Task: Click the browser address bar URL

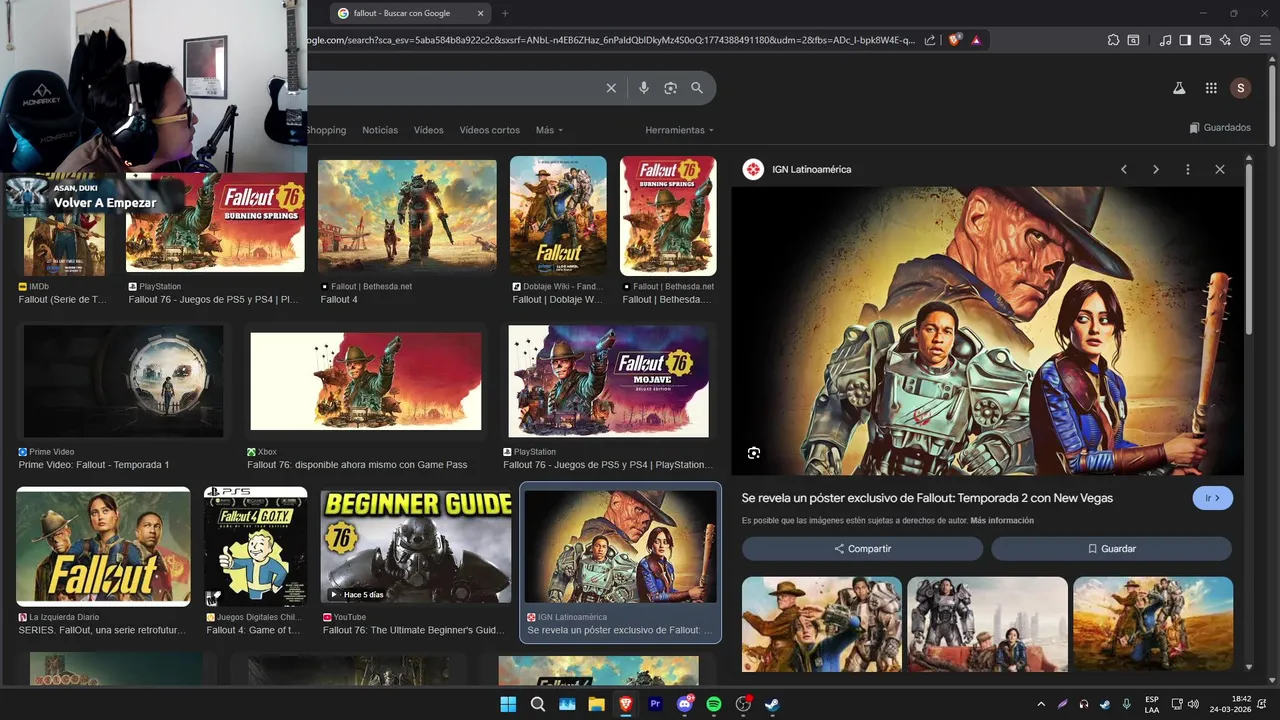Action: point(610,40)
